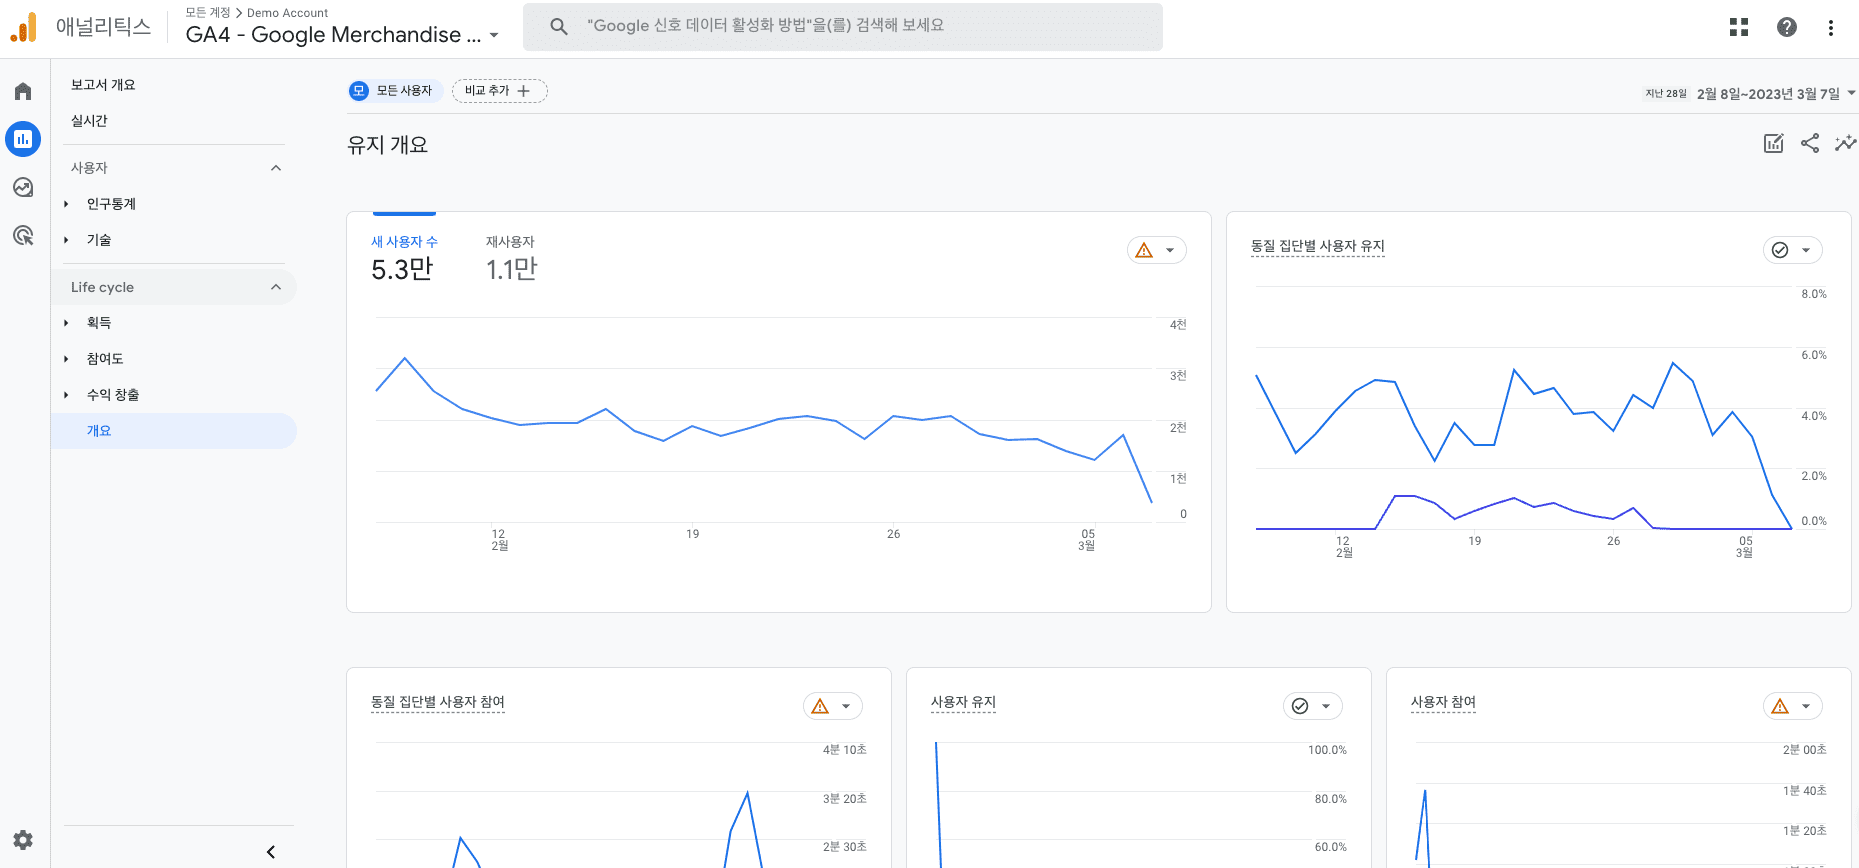1859x868 pixels.
Task: Open the Explore icon in left rail
Action: tap(23, 187)
